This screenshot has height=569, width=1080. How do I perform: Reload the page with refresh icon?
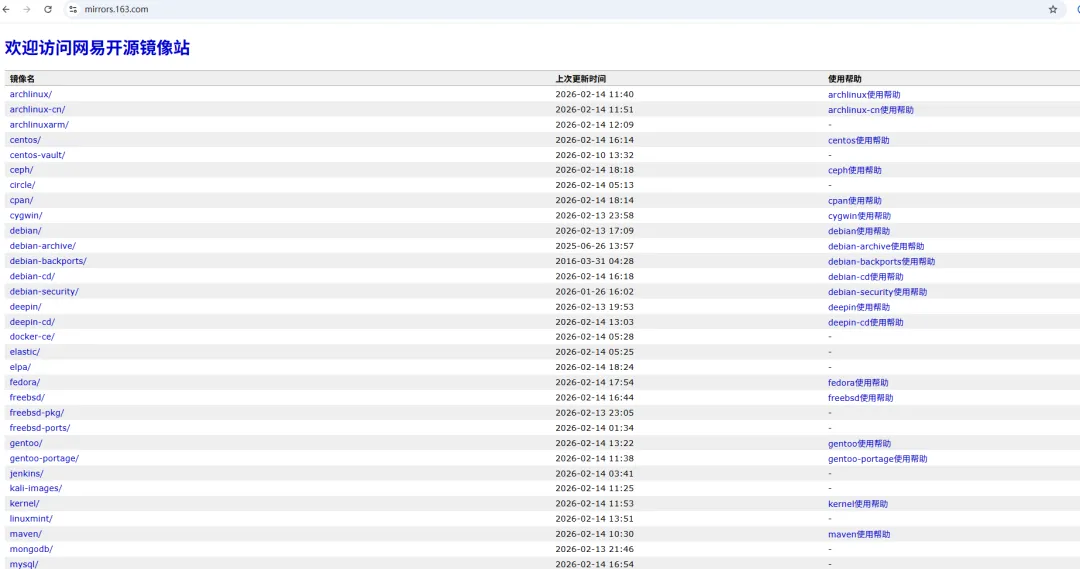coord(48,10)
